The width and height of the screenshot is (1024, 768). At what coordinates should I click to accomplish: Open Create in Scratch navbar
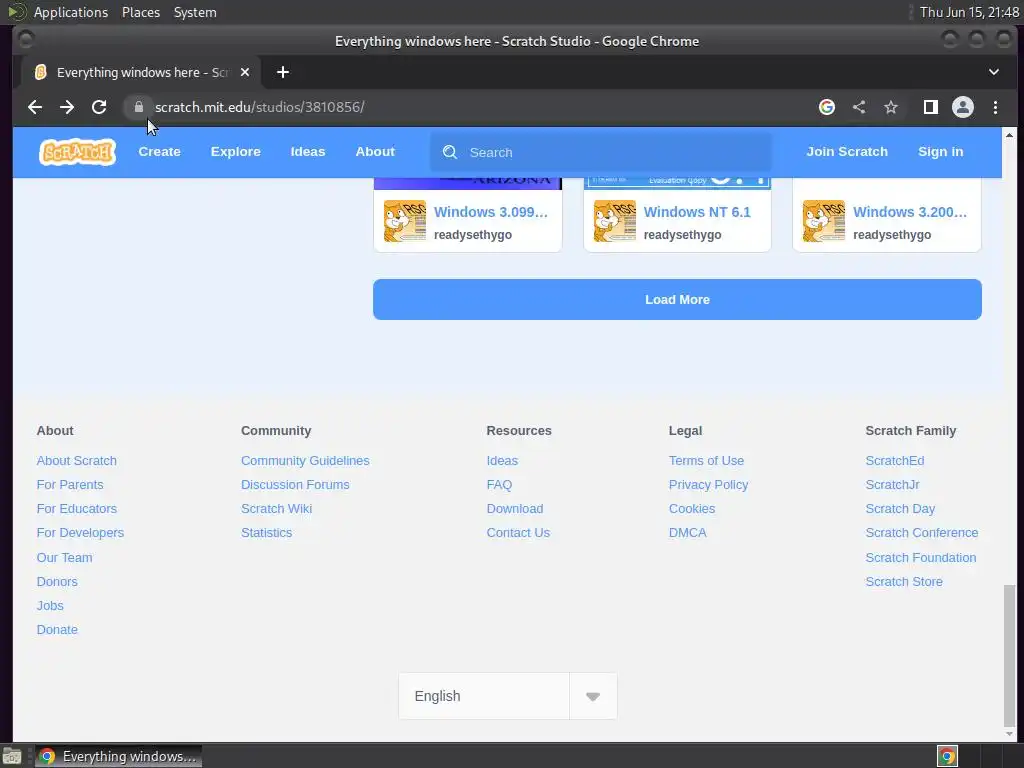click(x=159, y=152)
